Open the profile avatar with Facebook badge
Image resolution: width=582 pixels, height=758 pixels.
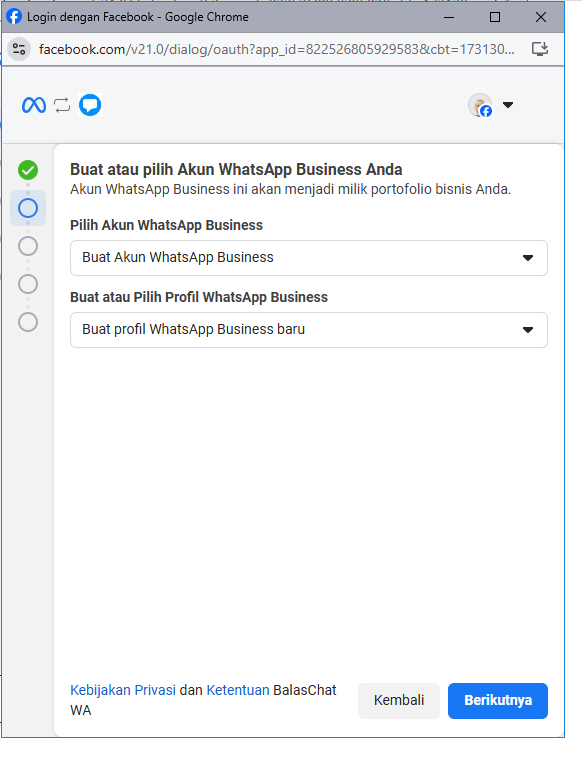point(480,105)
